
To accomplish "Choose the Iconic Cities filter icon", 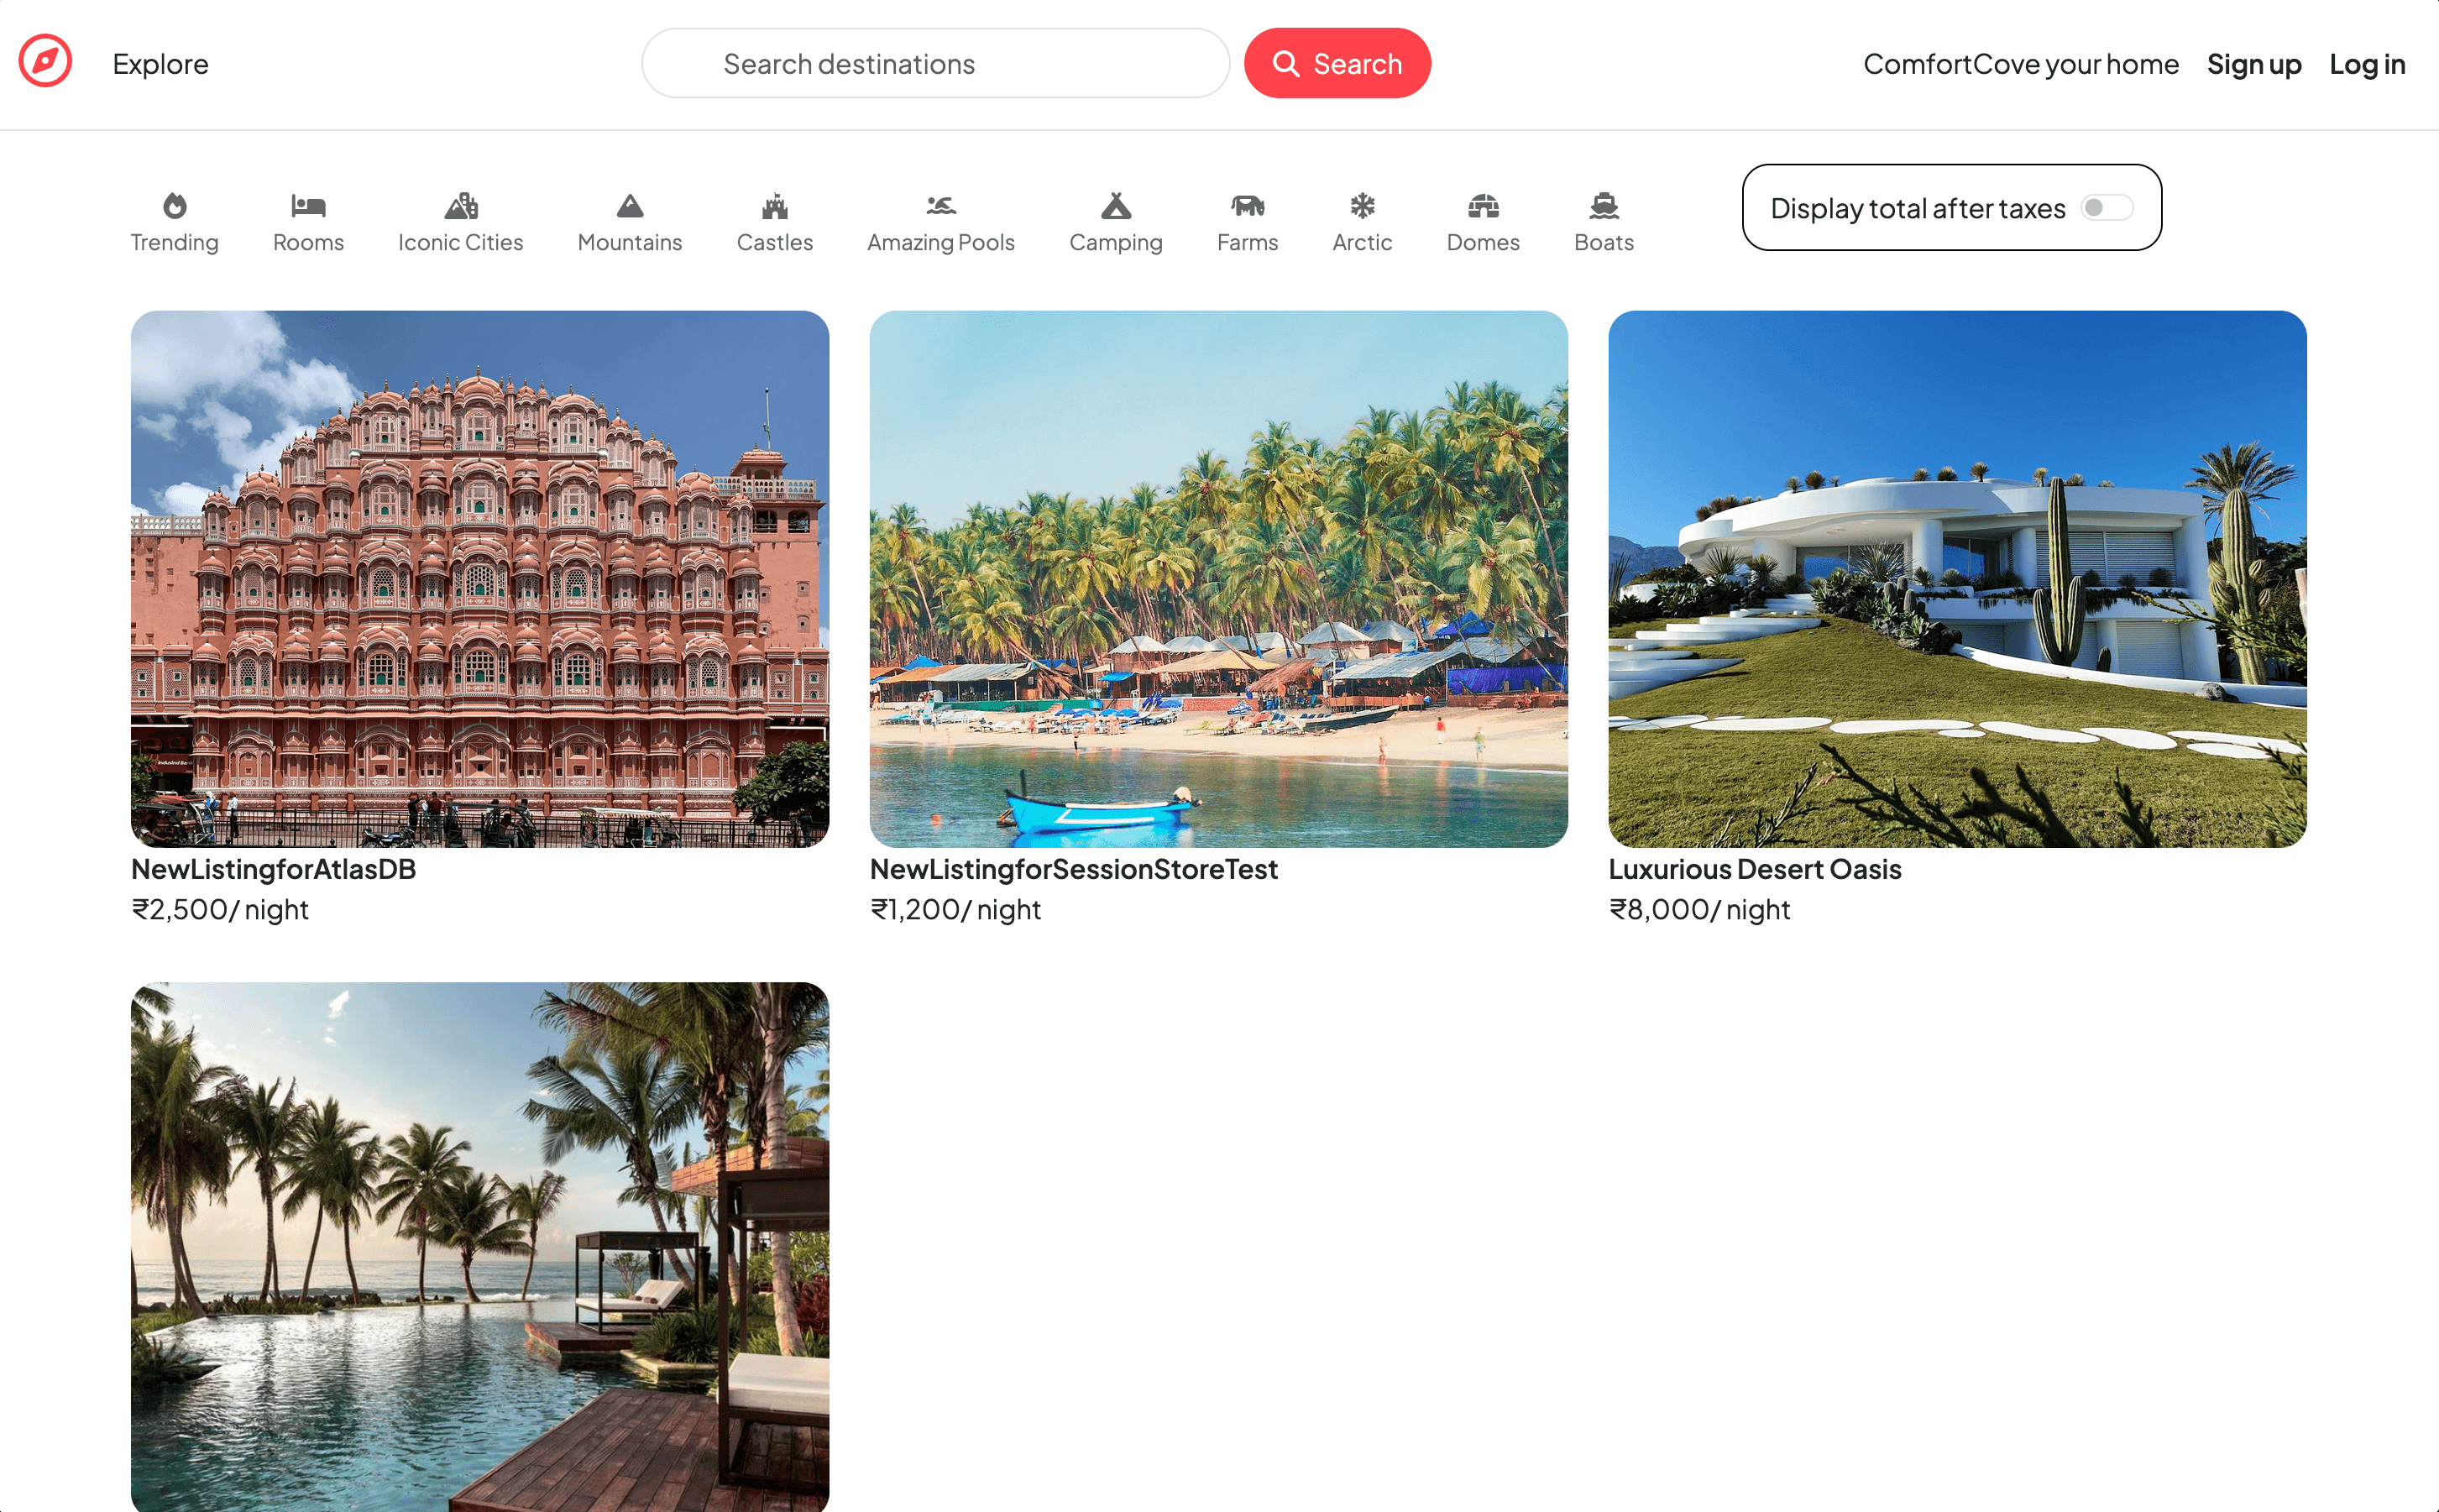I will point(461,206).
